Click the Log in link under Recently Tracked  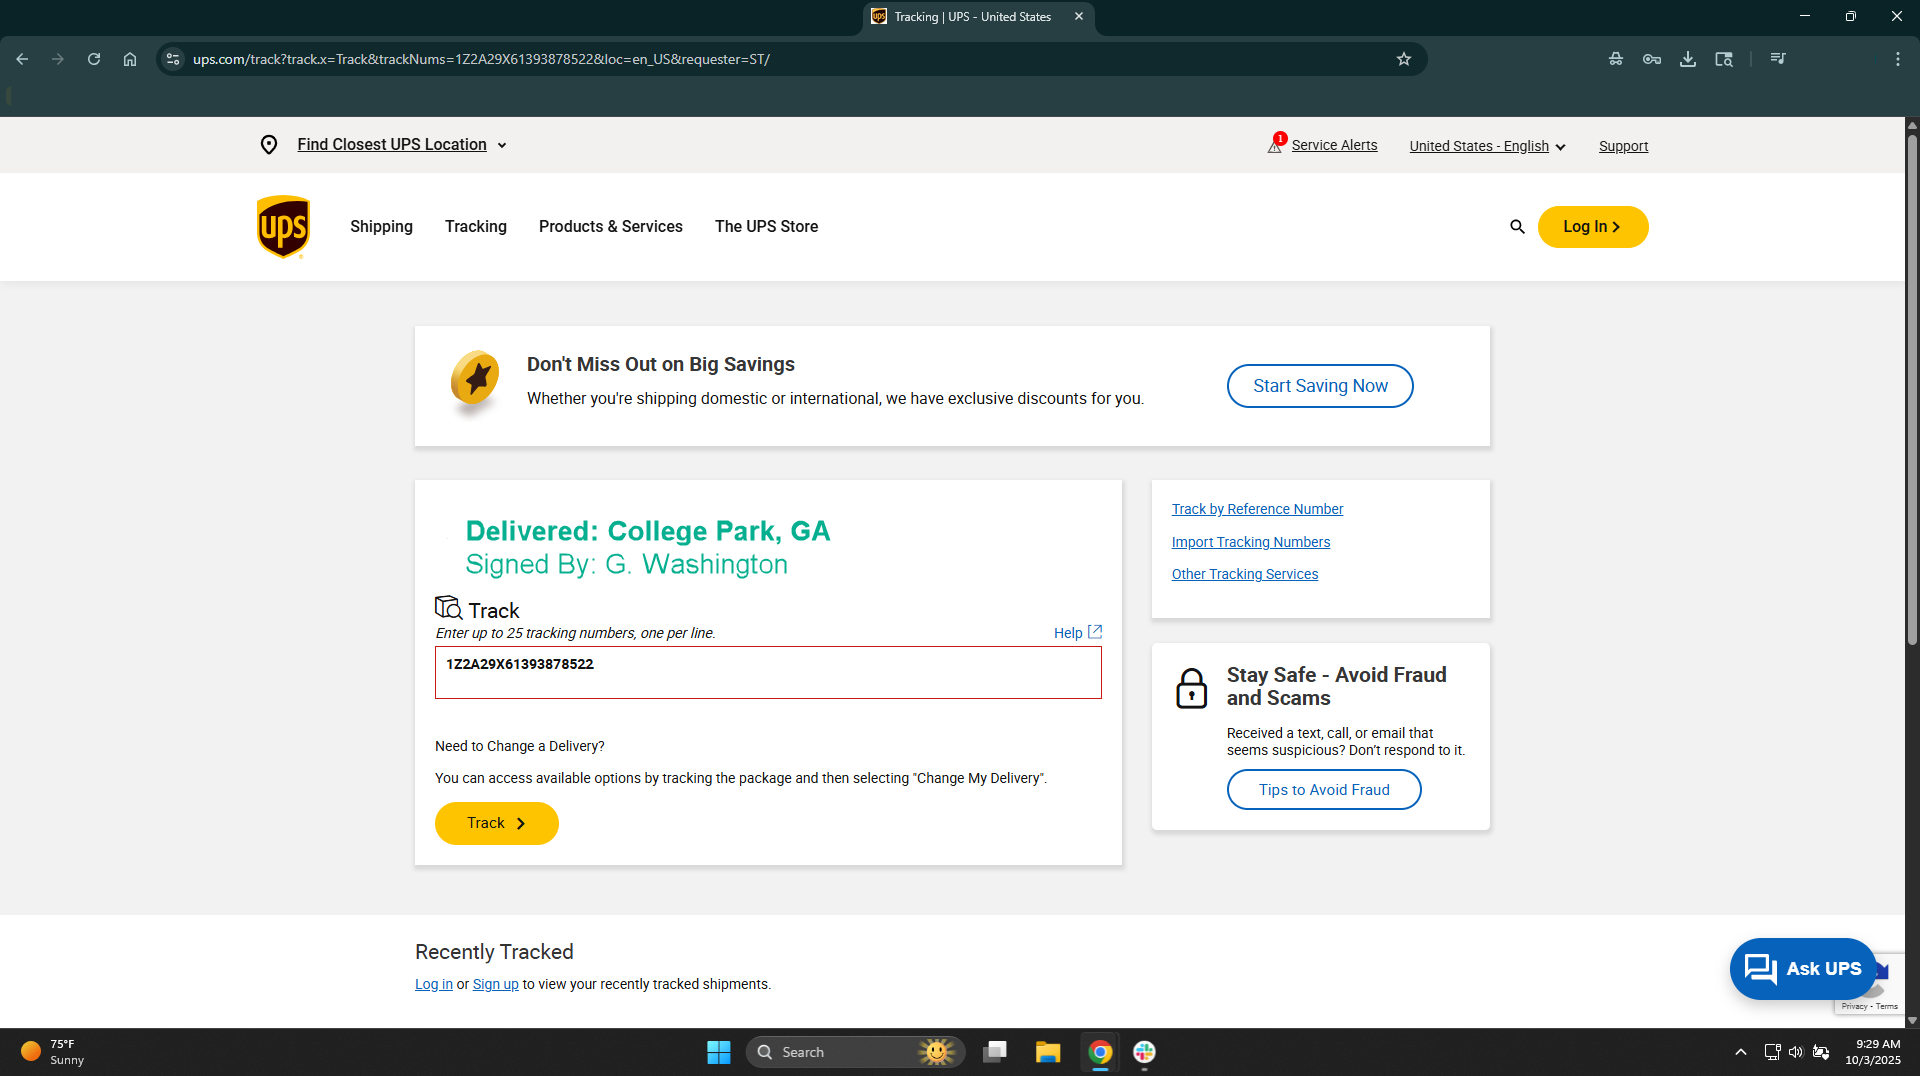coord(434,984)
